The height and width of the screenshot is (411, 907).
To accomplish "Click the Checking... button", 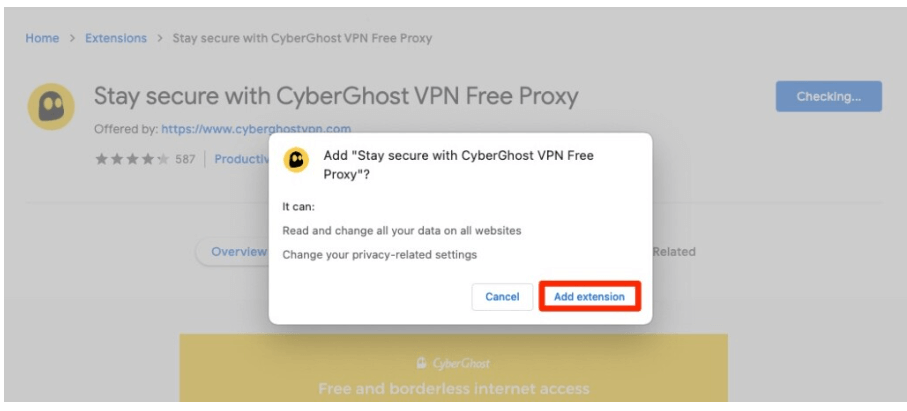I will [x=828, y=97].
